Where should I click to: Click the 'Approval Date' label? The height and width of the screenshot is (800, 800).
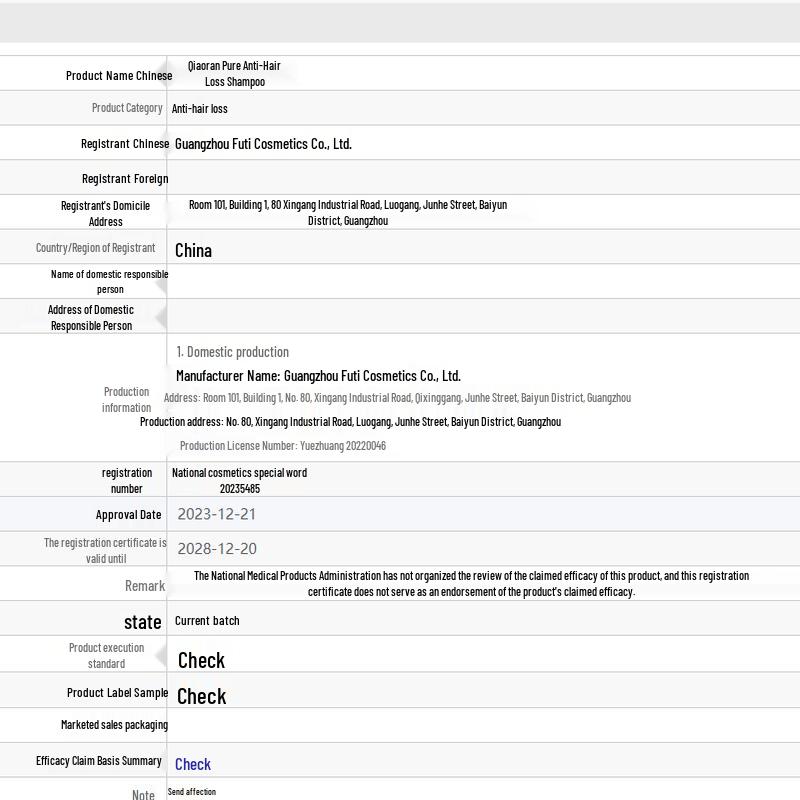129,515
